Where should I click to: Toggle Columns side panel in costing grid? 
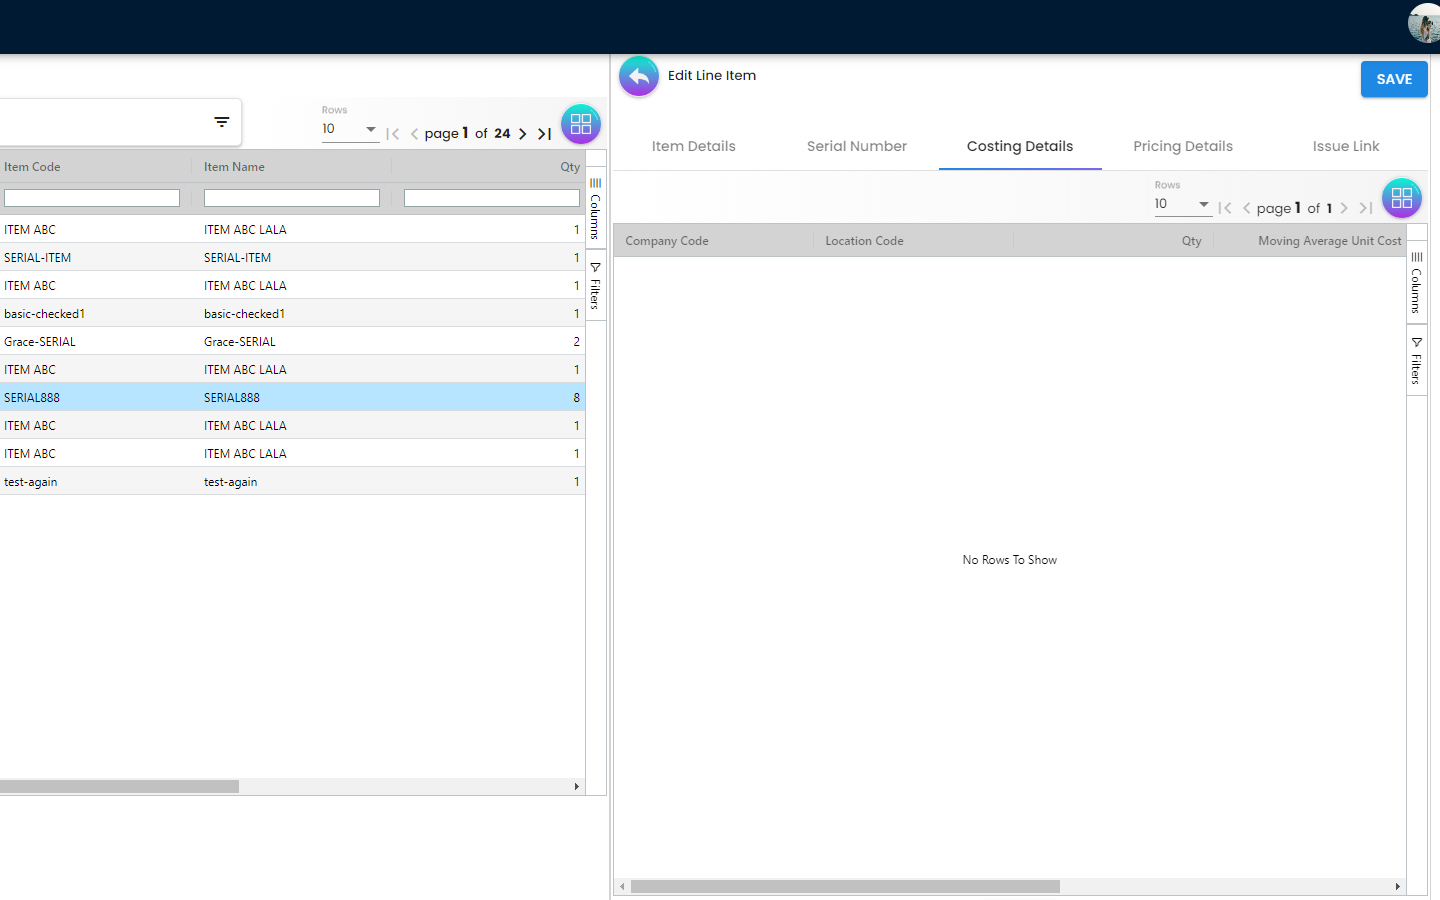coord(1416,283)
